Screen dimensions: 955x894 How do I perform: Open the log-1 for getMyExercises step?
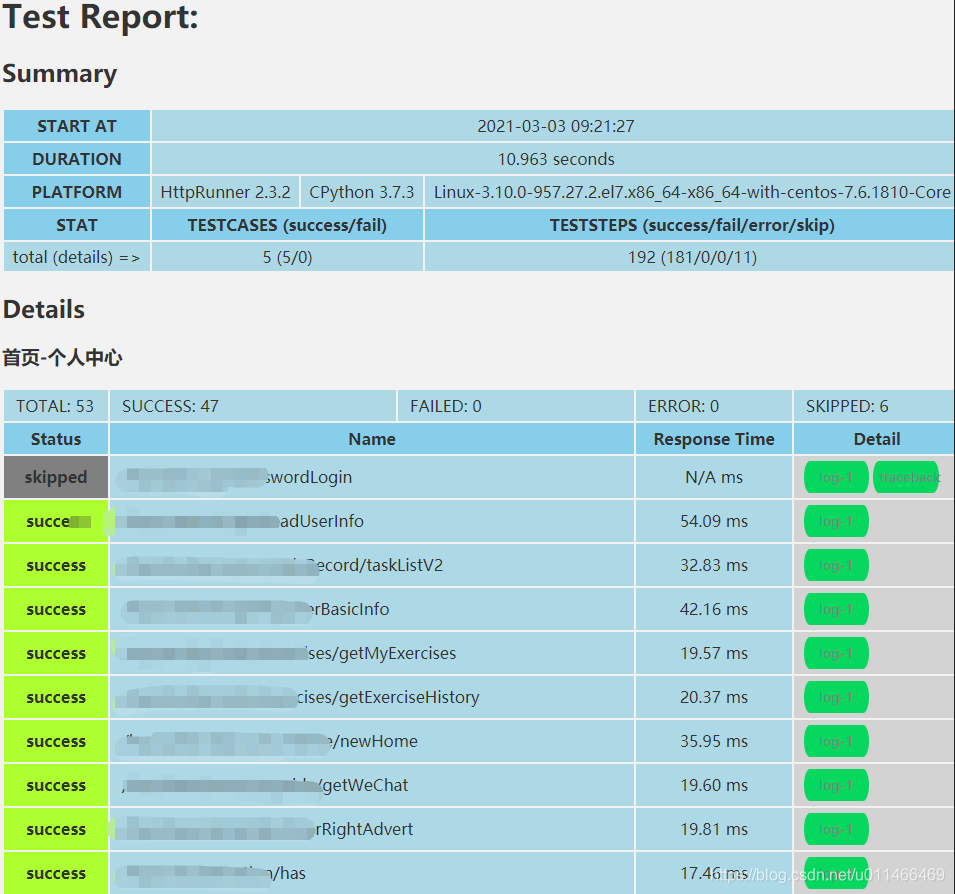point(835,653)
